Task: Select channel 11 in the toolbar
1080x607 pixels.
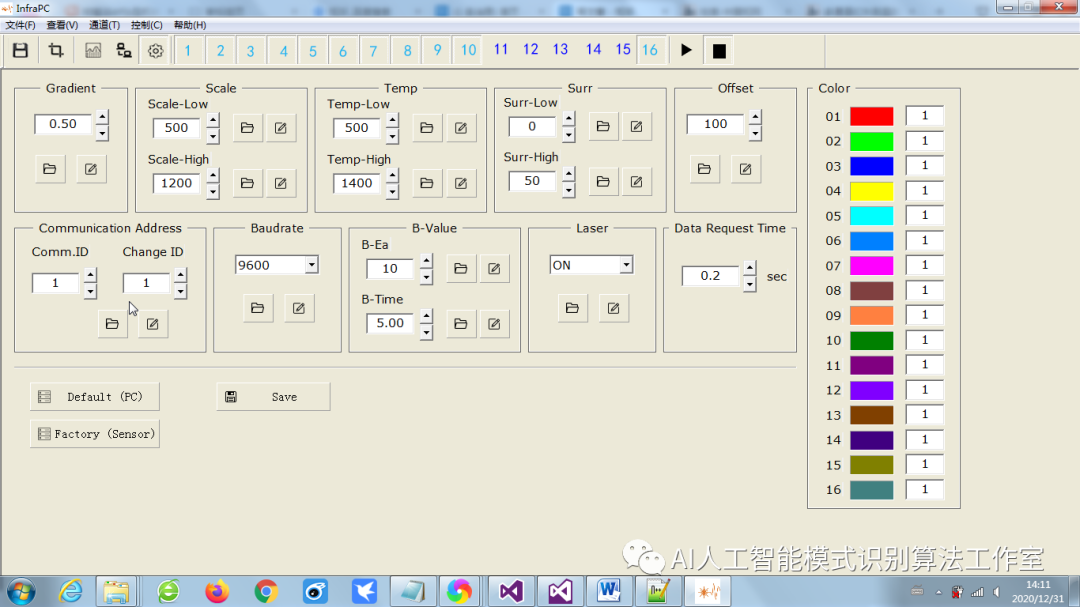Action: click(x=501, y=50)
